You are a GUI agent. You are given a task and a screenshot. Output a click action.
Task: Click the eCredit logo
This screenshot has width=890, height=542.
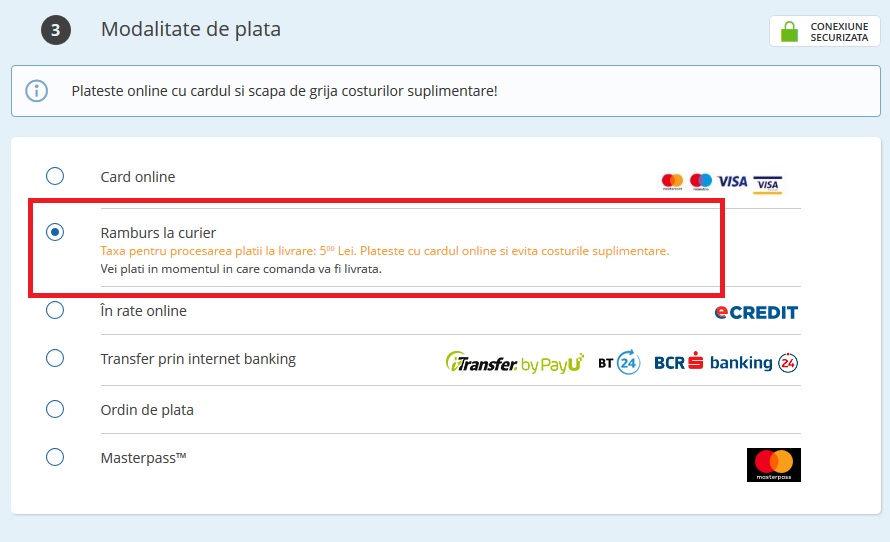[756, 312]
